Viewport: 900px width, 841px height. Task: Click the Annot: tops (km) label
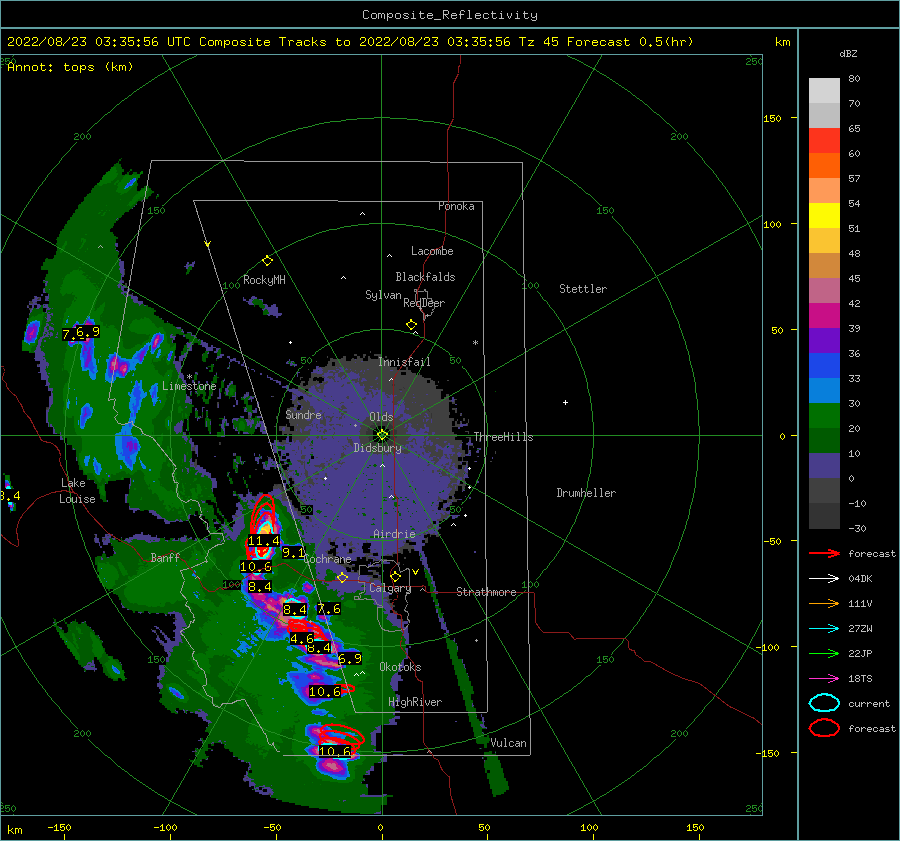70,67
